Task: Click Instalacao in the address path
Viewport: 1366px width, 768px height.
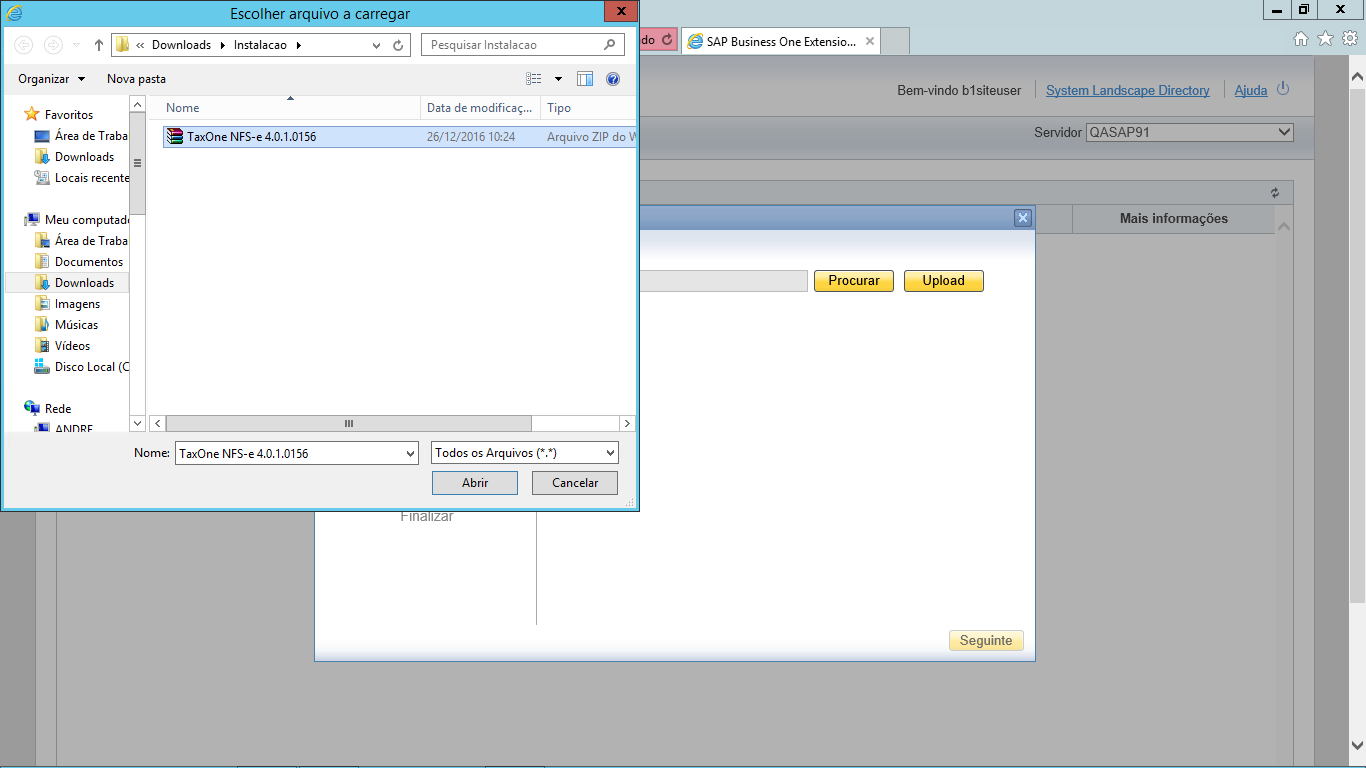Action: 261,45
